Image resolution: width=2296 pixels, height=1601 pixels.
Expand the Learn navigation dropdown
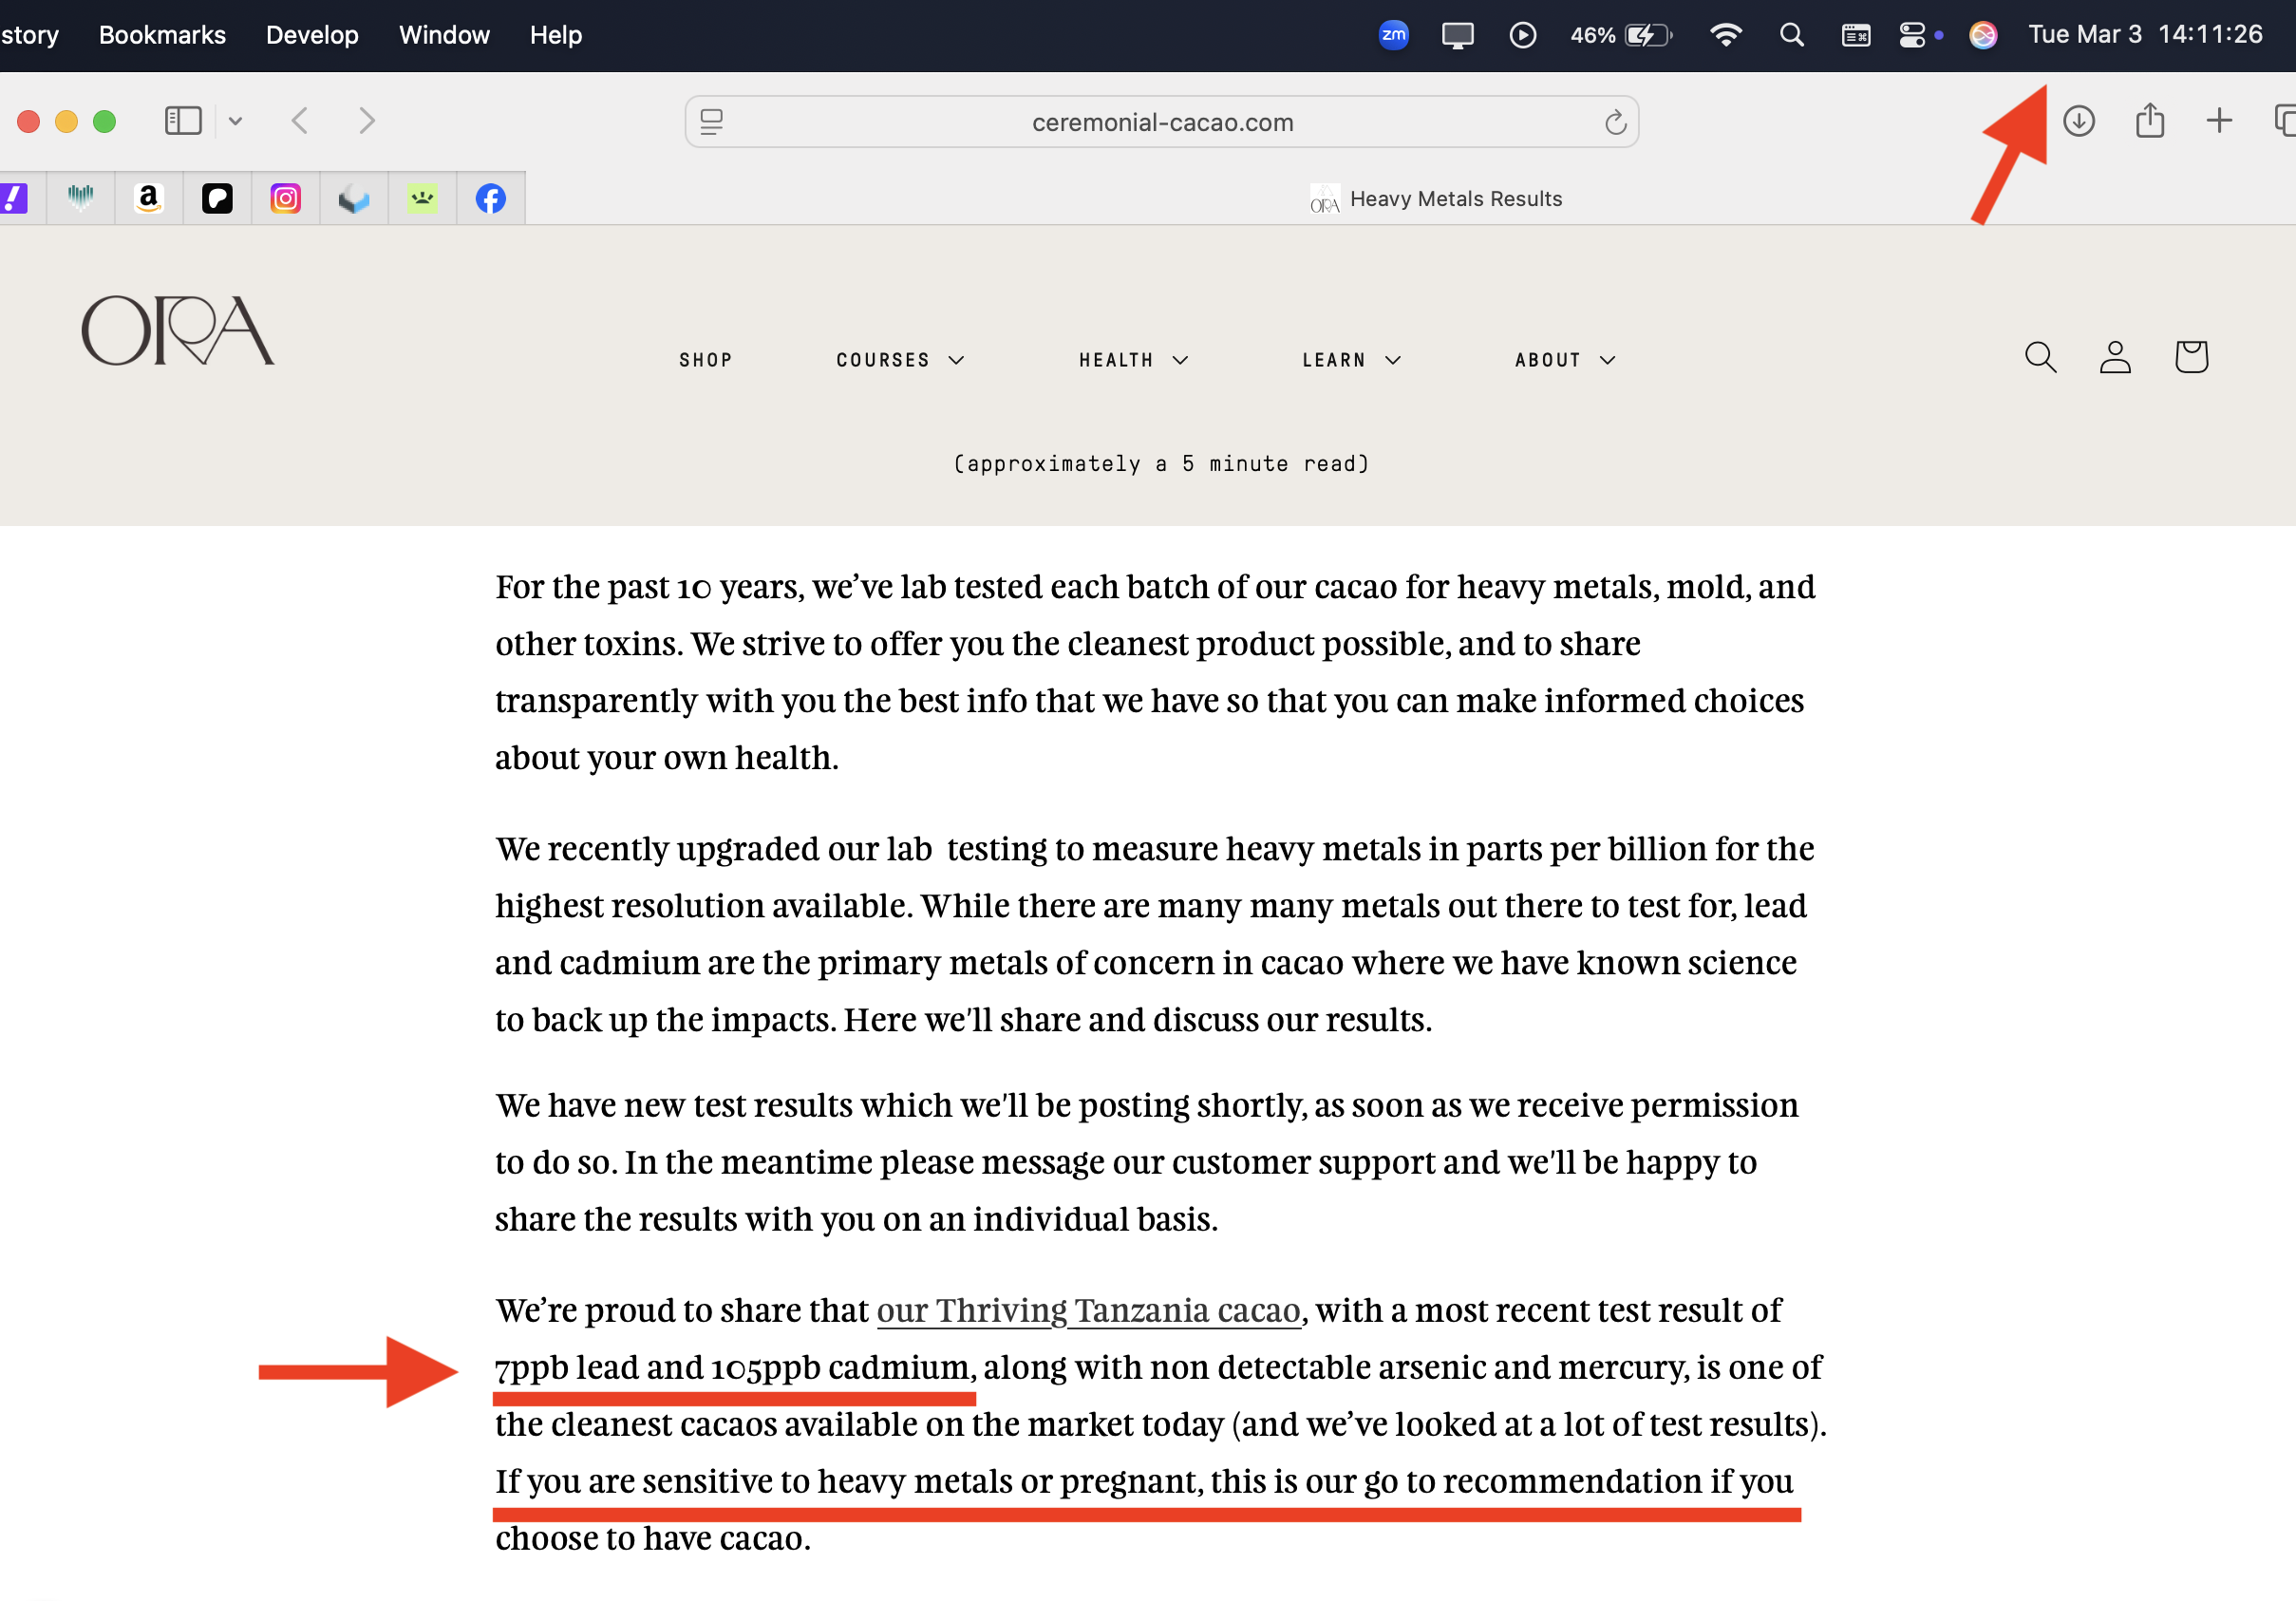pos(1351,360)
